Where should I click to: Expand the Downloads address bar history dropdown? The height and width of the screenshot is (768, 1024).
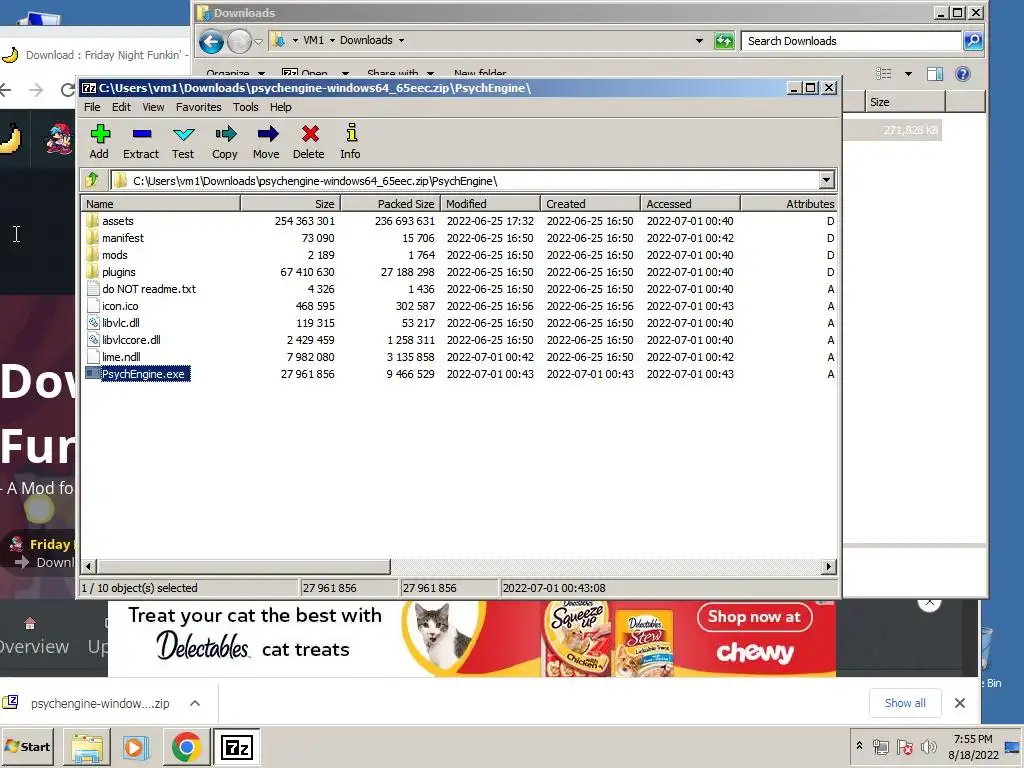pos(699,40)
